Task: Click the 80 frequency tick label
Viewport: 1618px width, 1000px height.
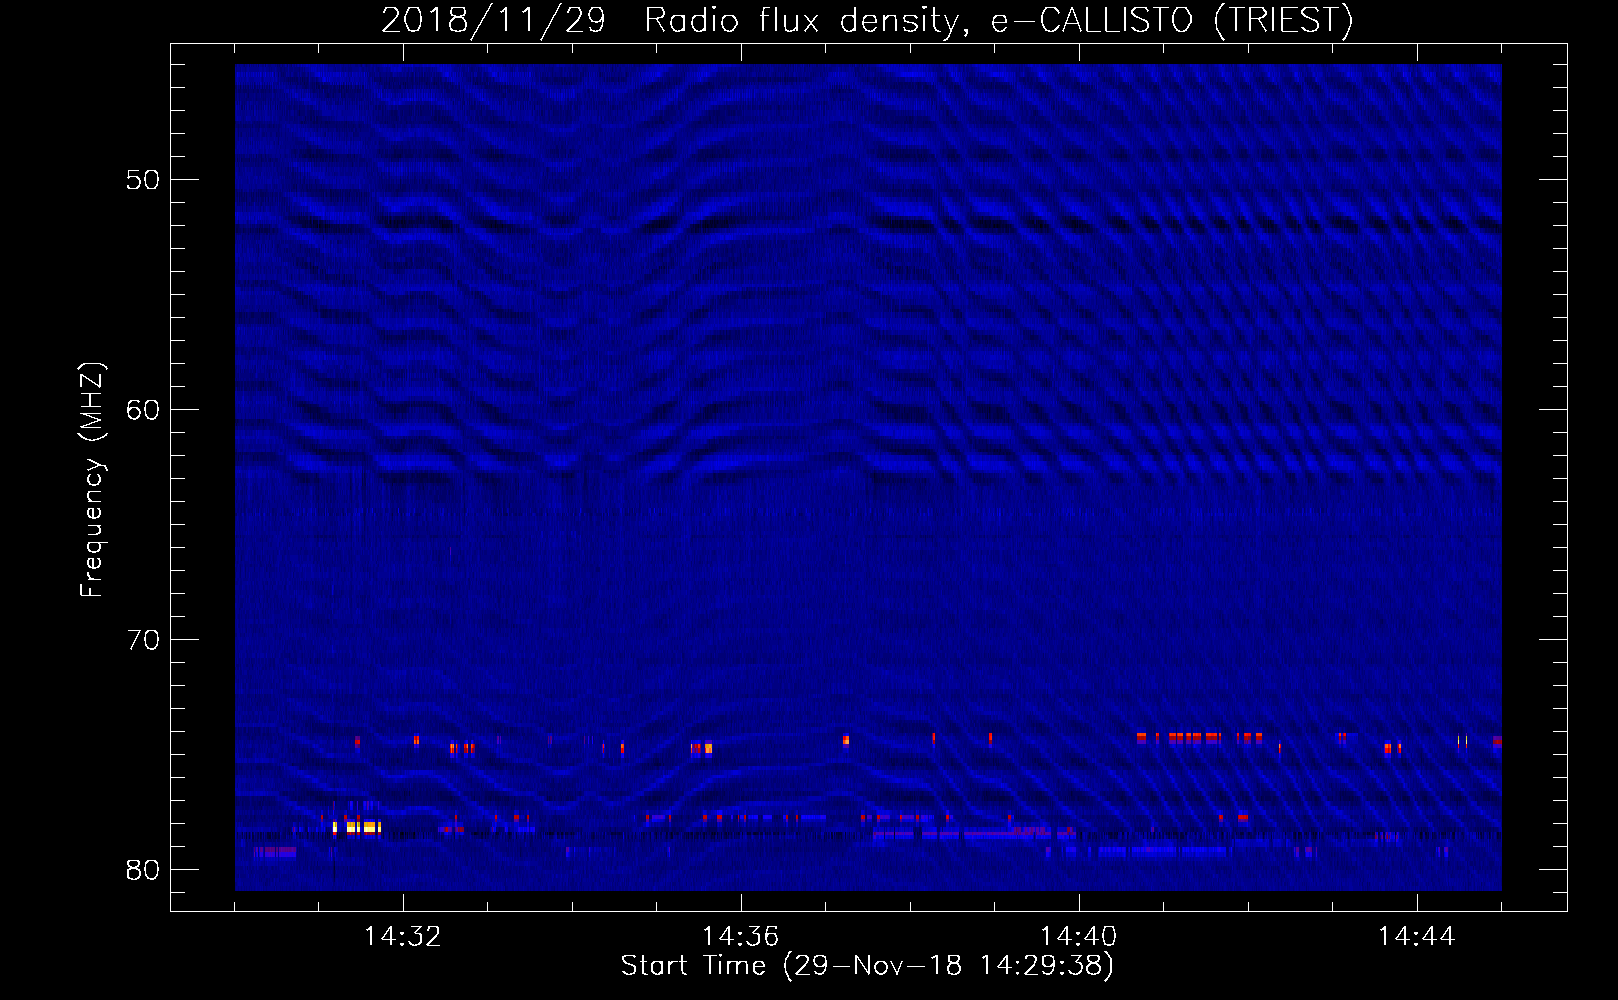Action: point(143,870)
